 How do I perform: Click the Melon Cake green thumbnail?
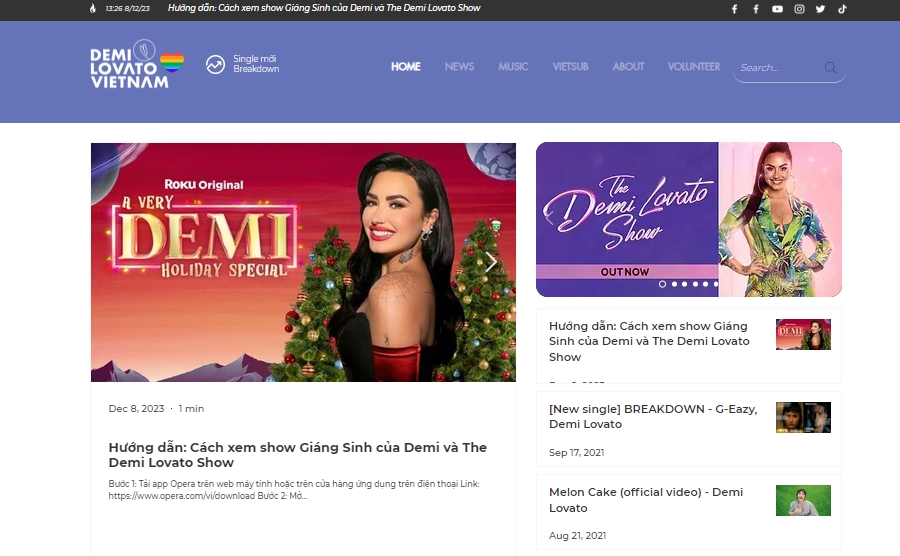[x=803, y=500]
